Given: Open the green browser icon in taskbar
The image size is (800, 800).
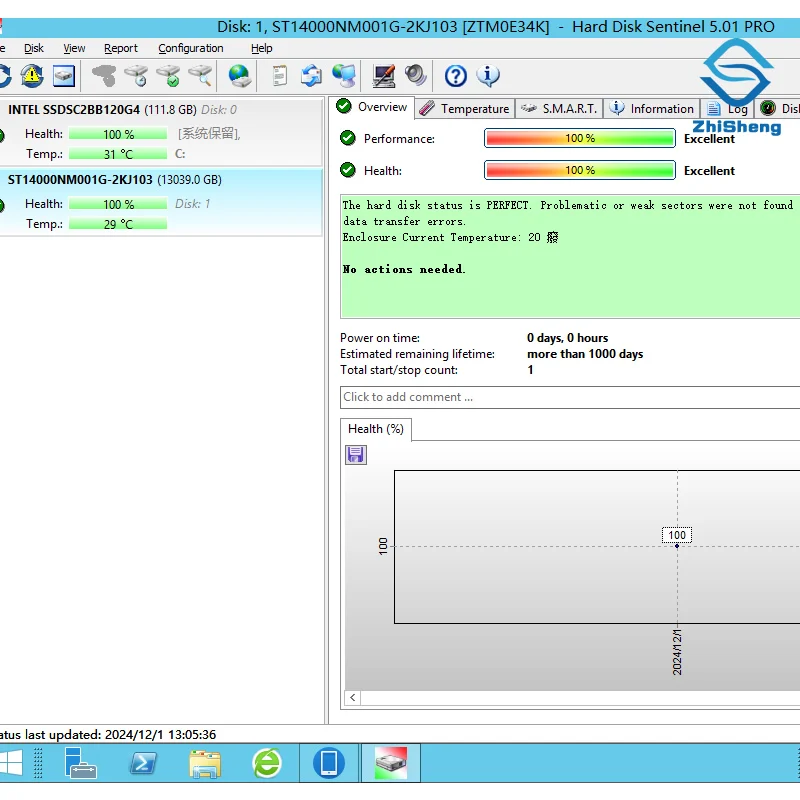Looking at the screenshot, I should coord(267,763).
